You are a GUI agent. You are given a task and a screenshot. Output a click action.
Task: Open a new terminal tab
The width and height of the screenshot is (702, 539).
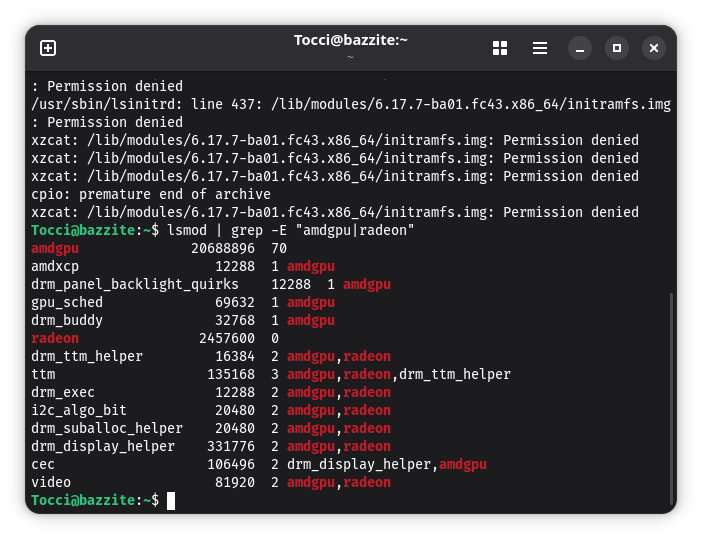(x=48, y=48)
